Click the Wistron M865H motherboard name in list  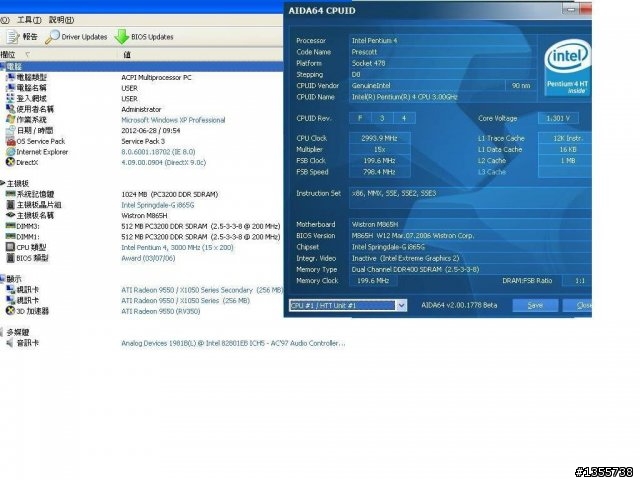[144, 216]
